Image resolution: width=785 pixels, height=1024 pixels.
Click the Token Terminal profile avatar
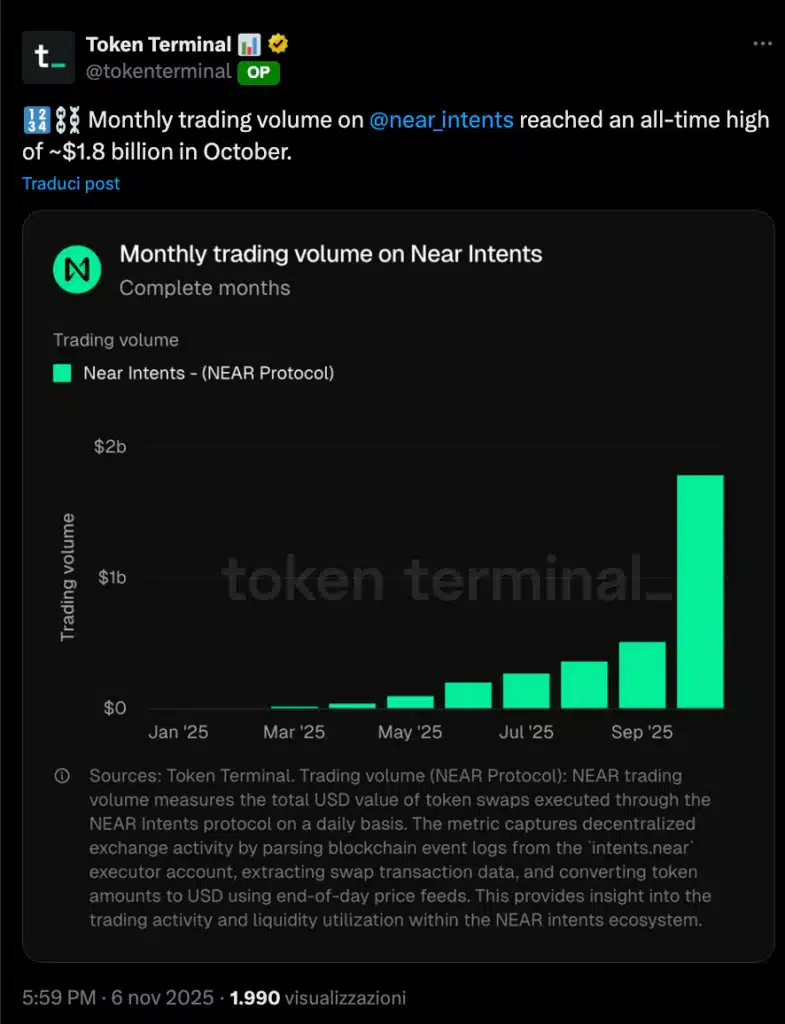point(47,57)
